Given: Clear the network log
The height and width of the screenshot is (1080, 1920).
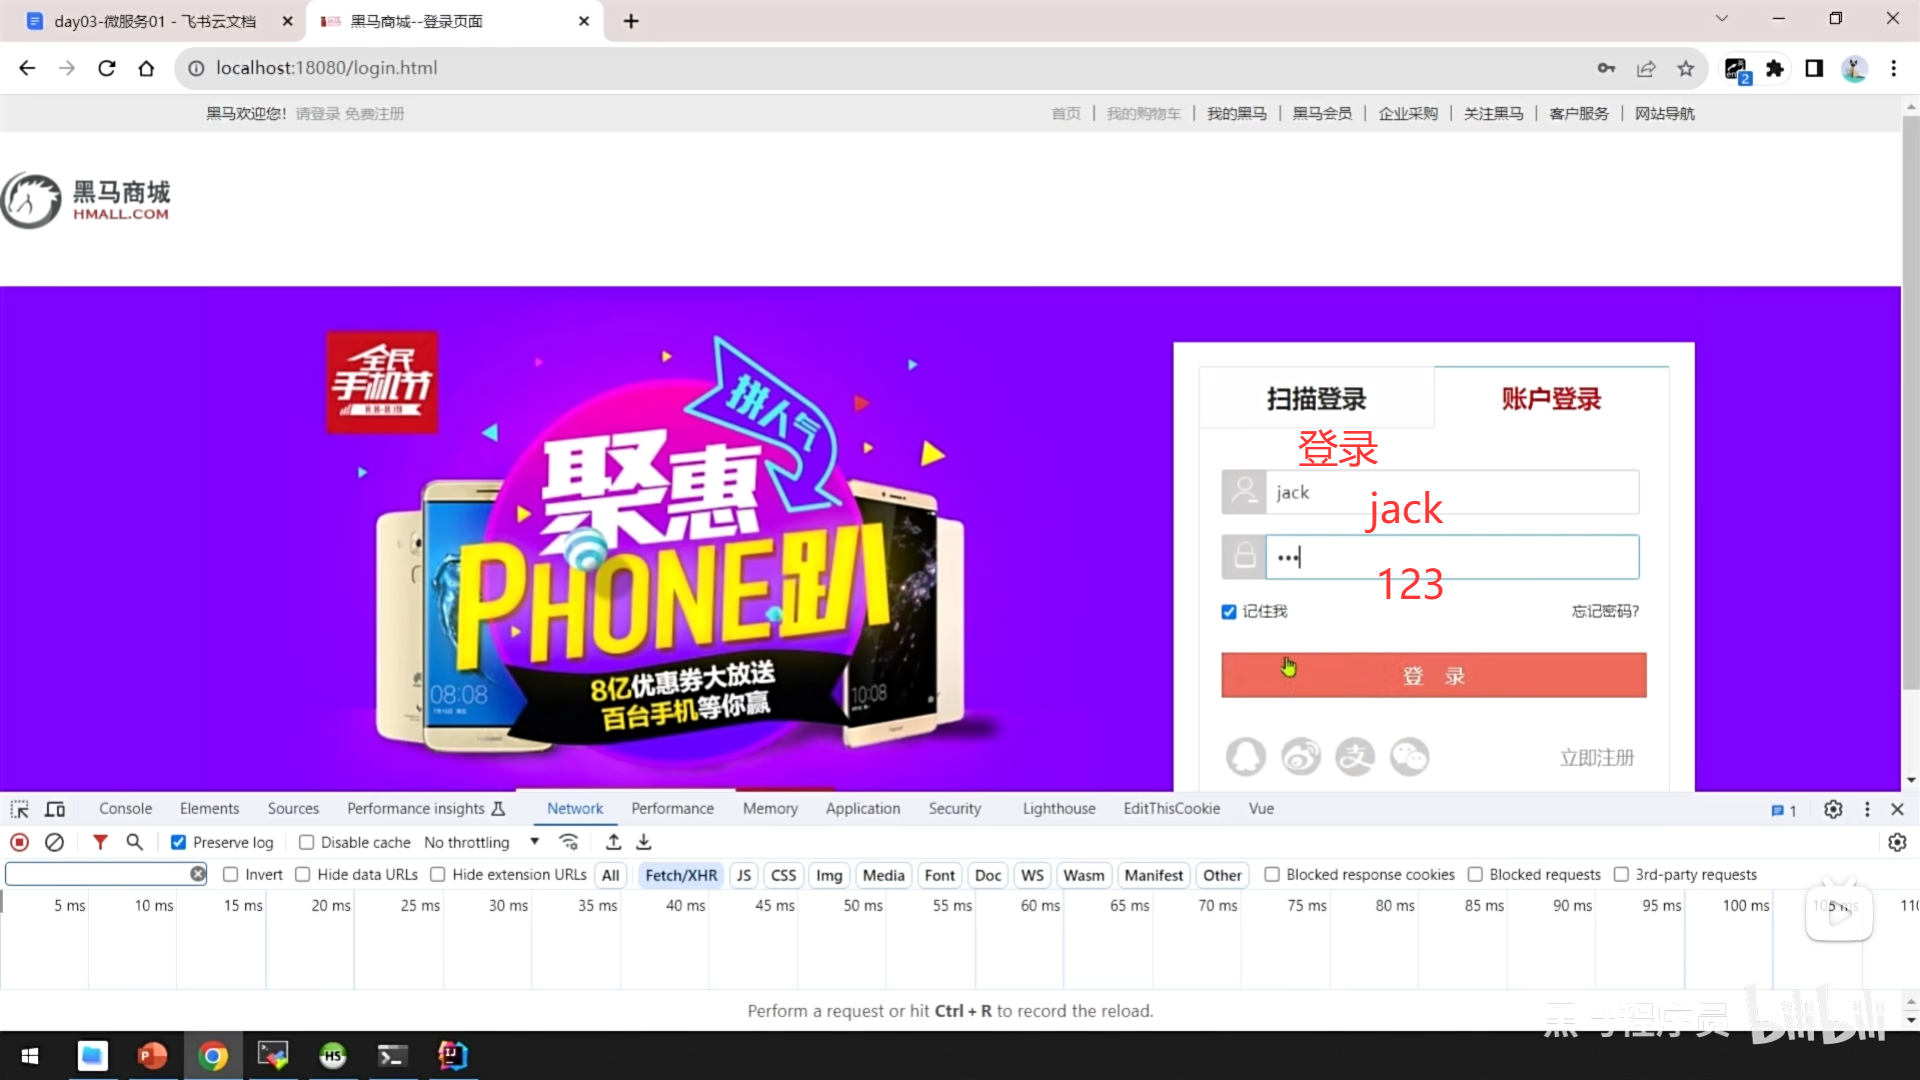Looking at the screenshot, I should tap(54, 842).
